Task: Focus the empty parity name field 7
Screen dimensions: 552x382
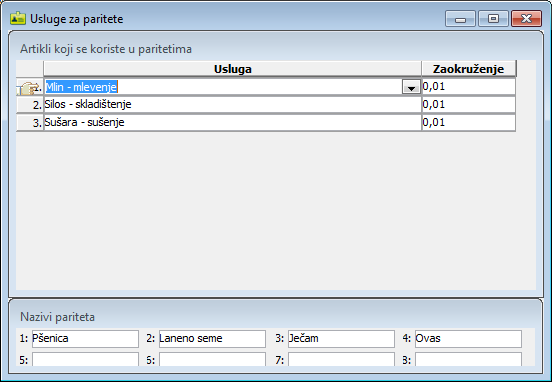Action: [341, 359]
